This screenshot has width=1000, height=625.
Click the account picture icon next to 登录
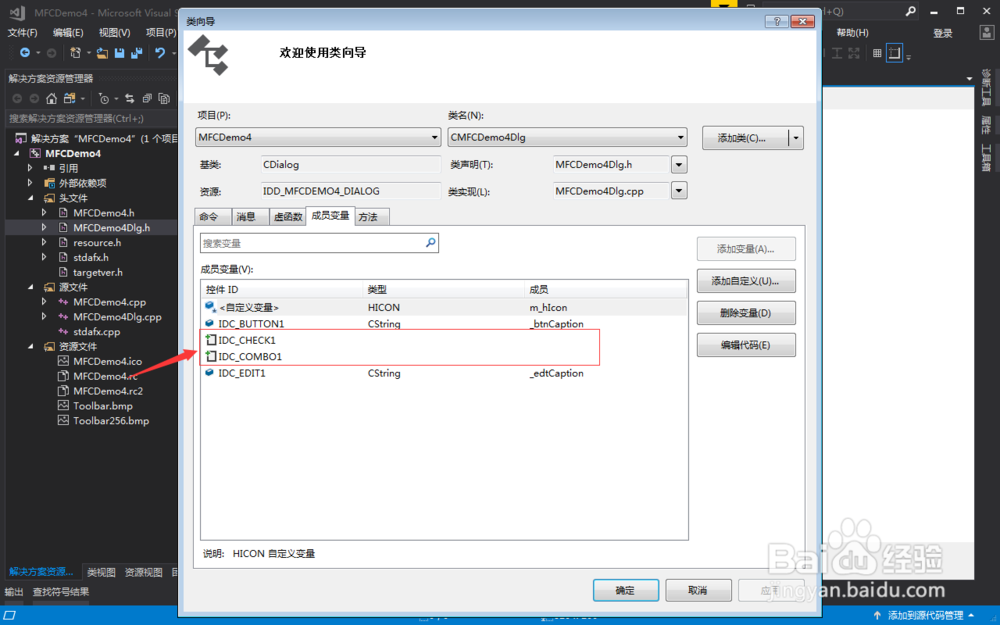(985, 33)
